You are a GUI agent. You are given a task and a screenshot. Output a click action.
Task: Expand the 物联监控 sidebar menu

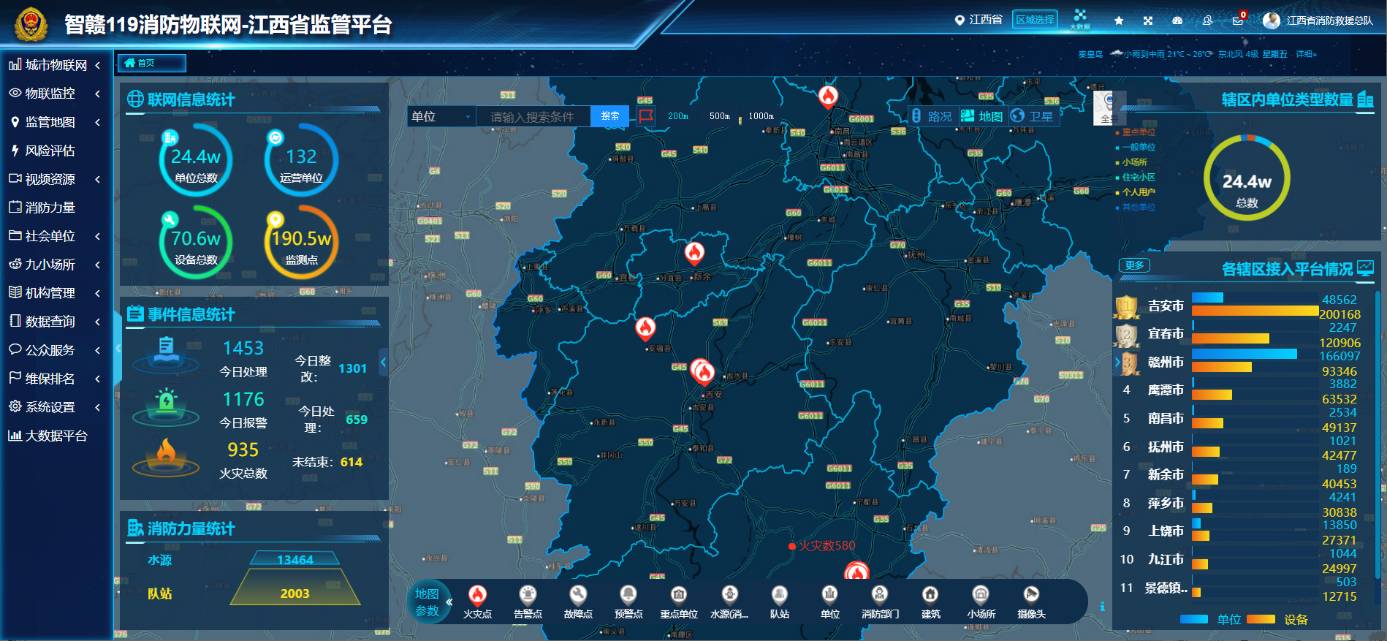[56, 94]
